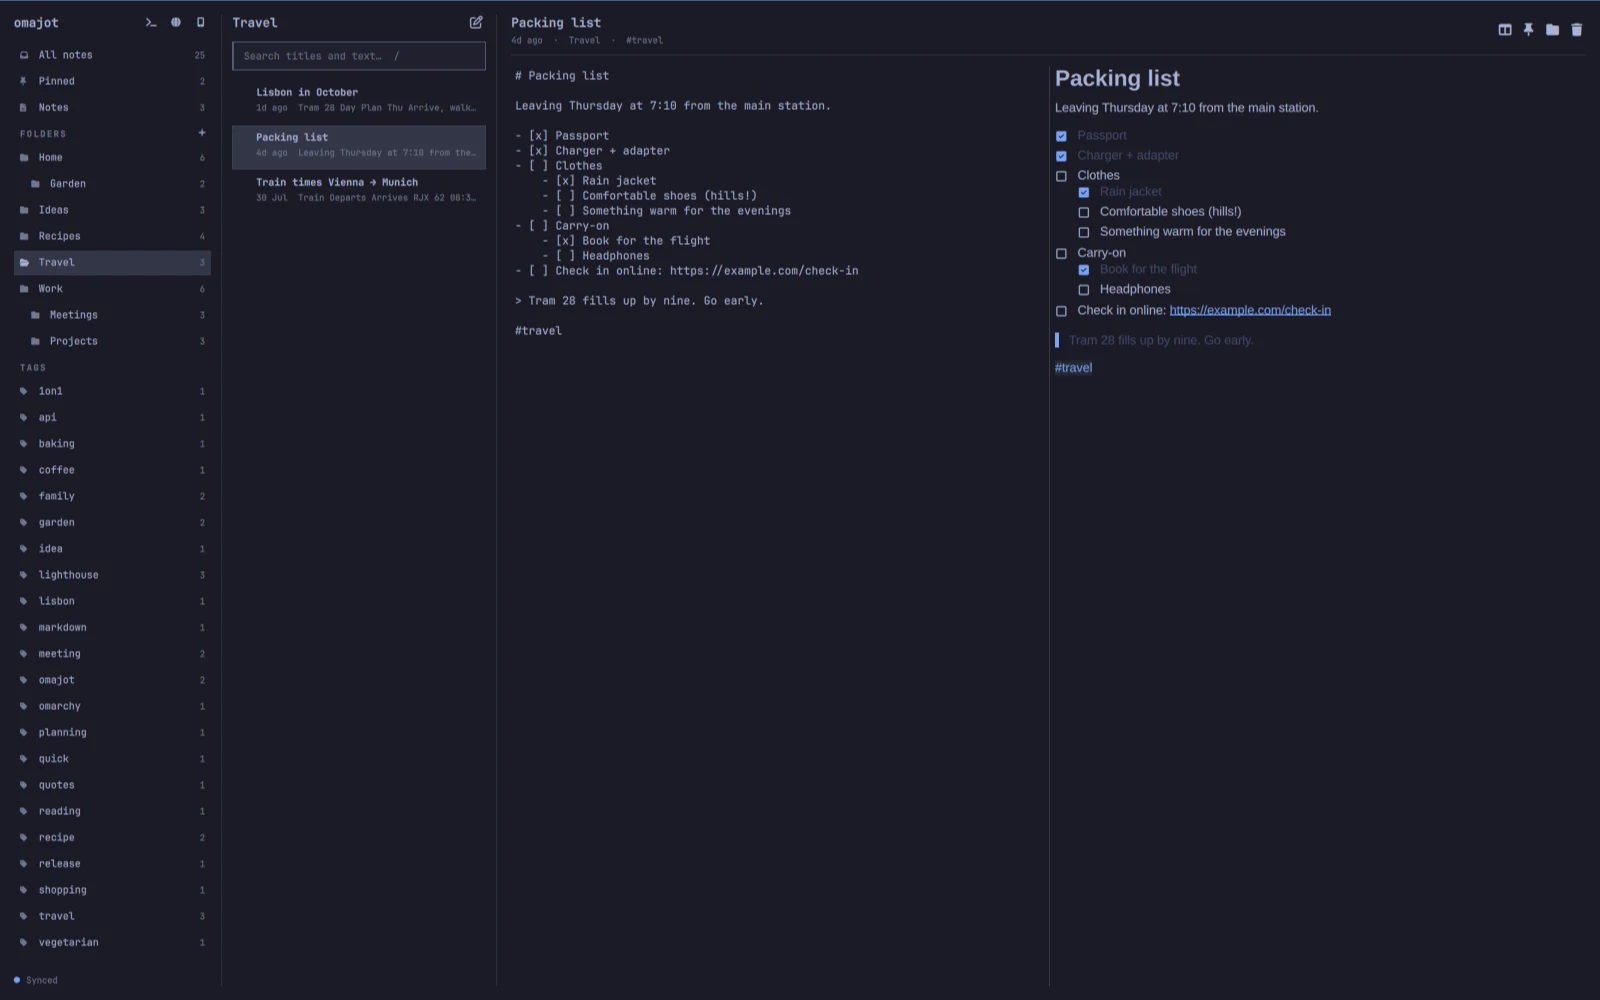Viewport: 1600px width, 1000px height.
Task: Filter by the markdown tag
Action: (x=112, y=628)
